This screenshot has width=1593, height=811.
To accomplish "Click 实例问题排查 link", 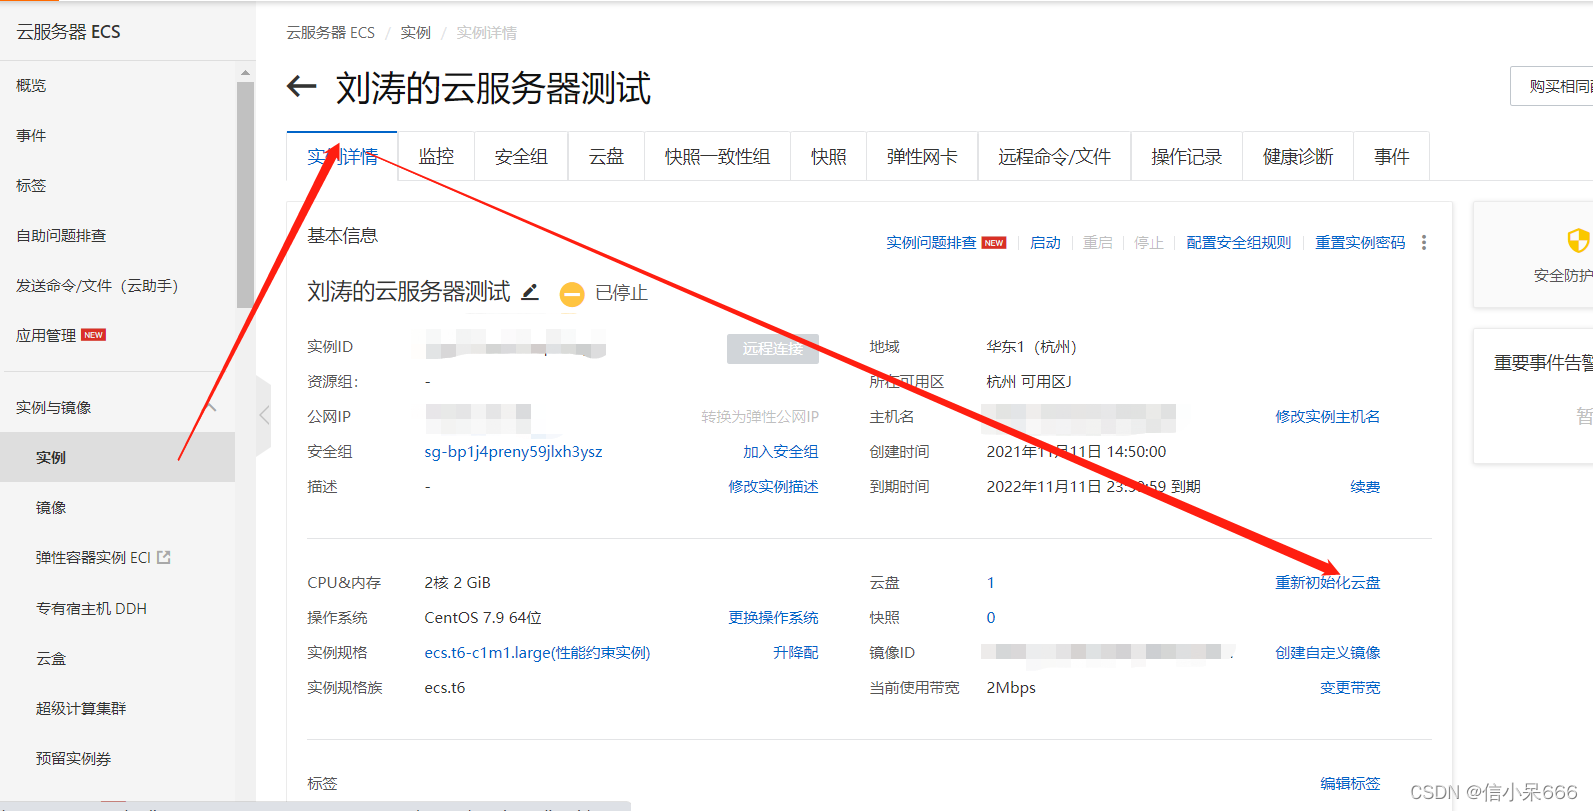I will point(931,243).
